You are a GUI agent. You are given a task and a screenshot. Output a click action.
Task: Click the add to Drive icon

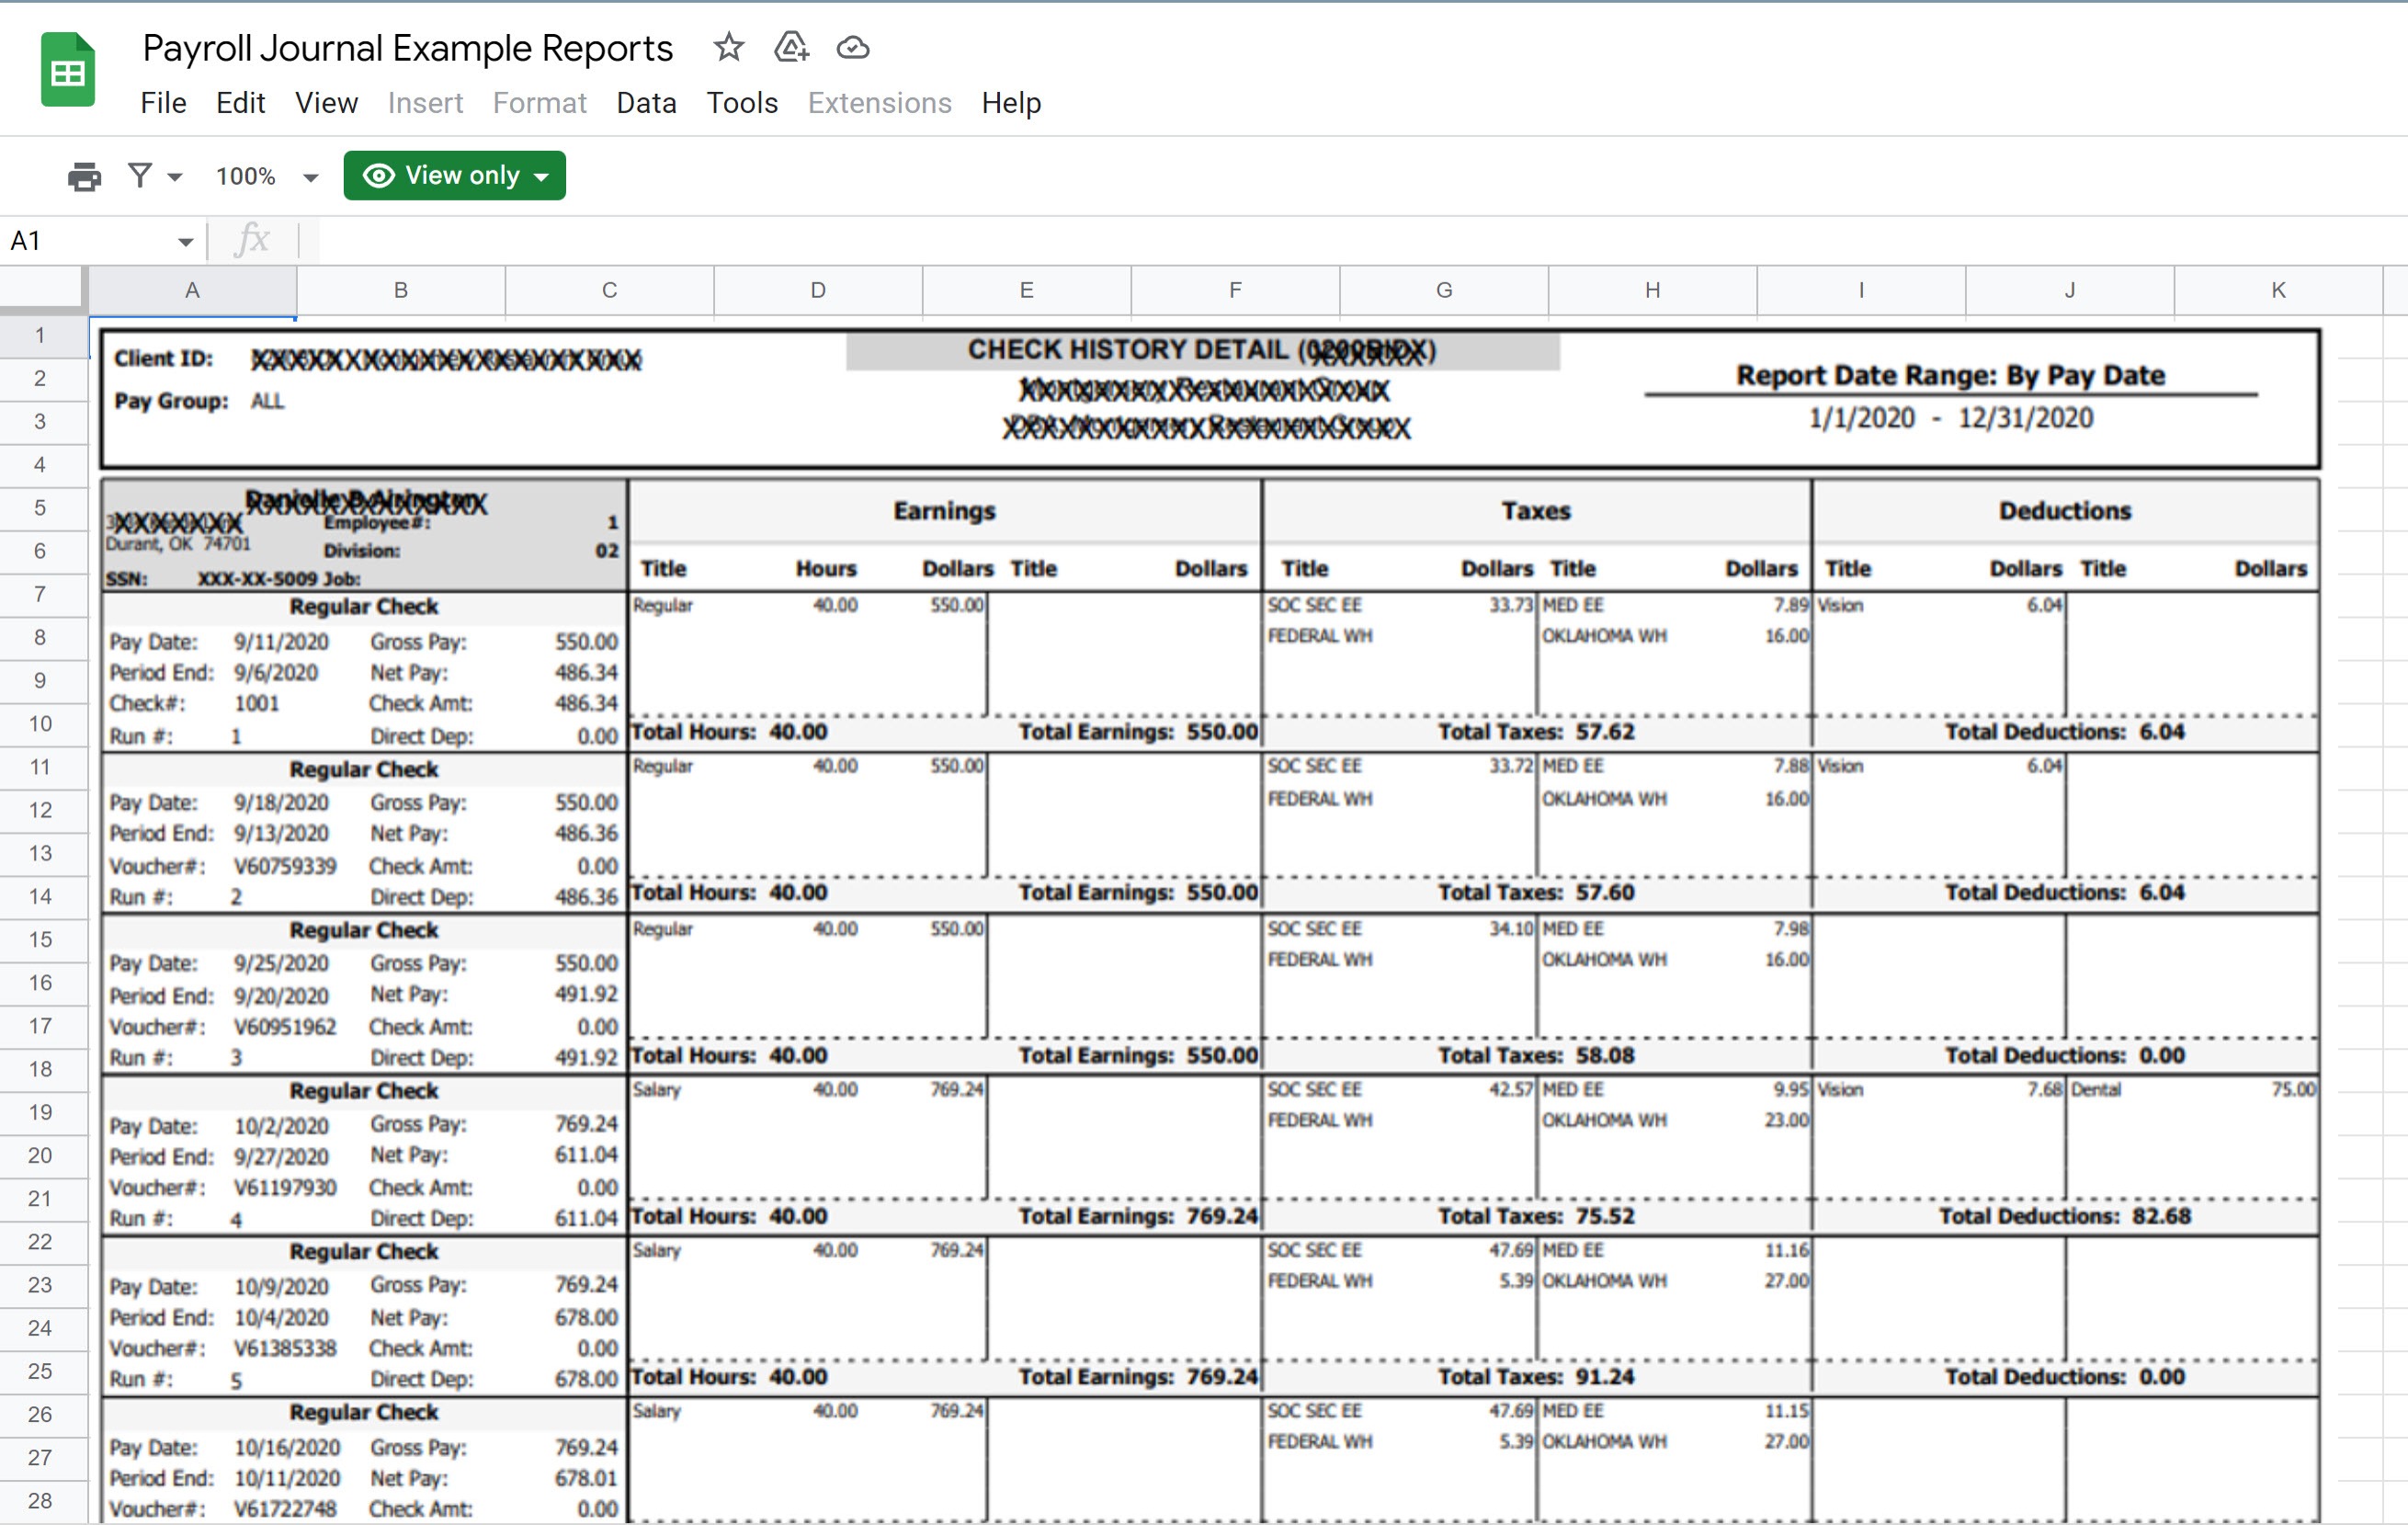point(791,47)
